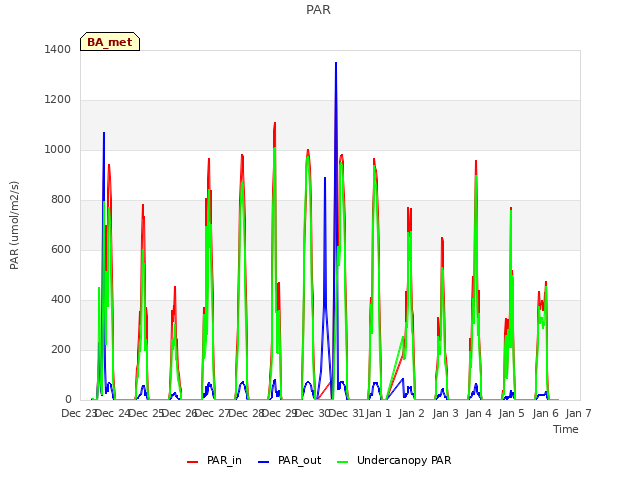Click the PAR chart title
This screenshot has height=480, width=640.
pyautogui.click(x=318, y=10)
